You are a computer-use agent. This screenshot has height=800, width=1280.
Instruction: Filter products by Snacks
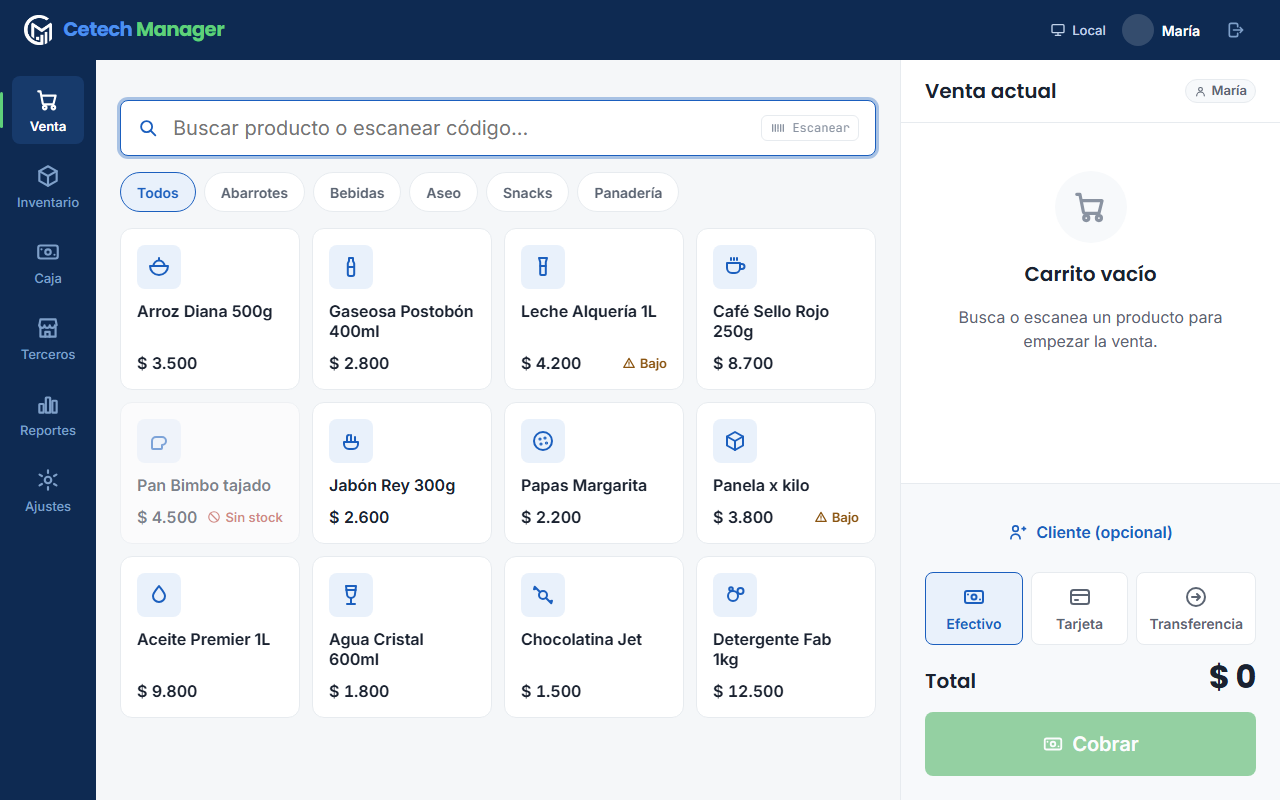point(527,193)
